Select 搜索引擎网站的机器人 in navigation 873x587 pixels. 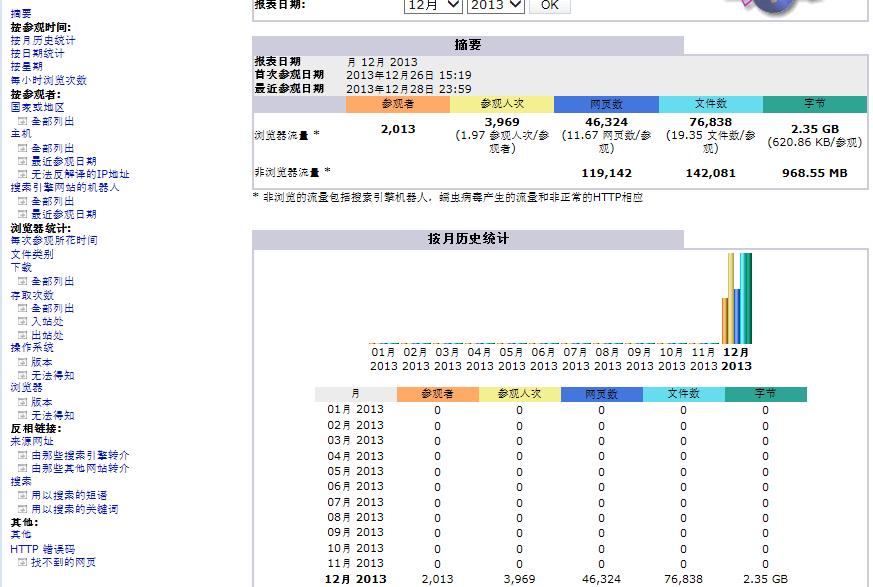pos(65,187)
